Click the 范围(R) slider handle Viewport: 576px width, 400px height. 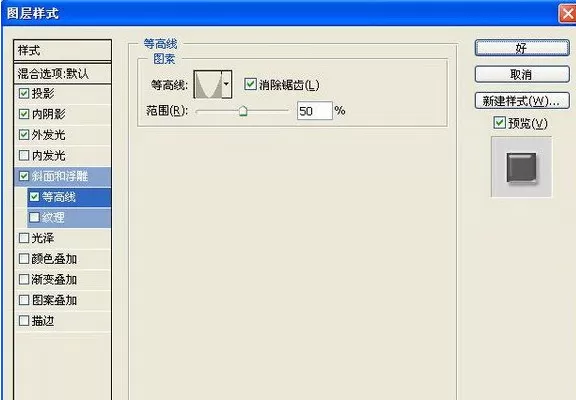(243, 111)
